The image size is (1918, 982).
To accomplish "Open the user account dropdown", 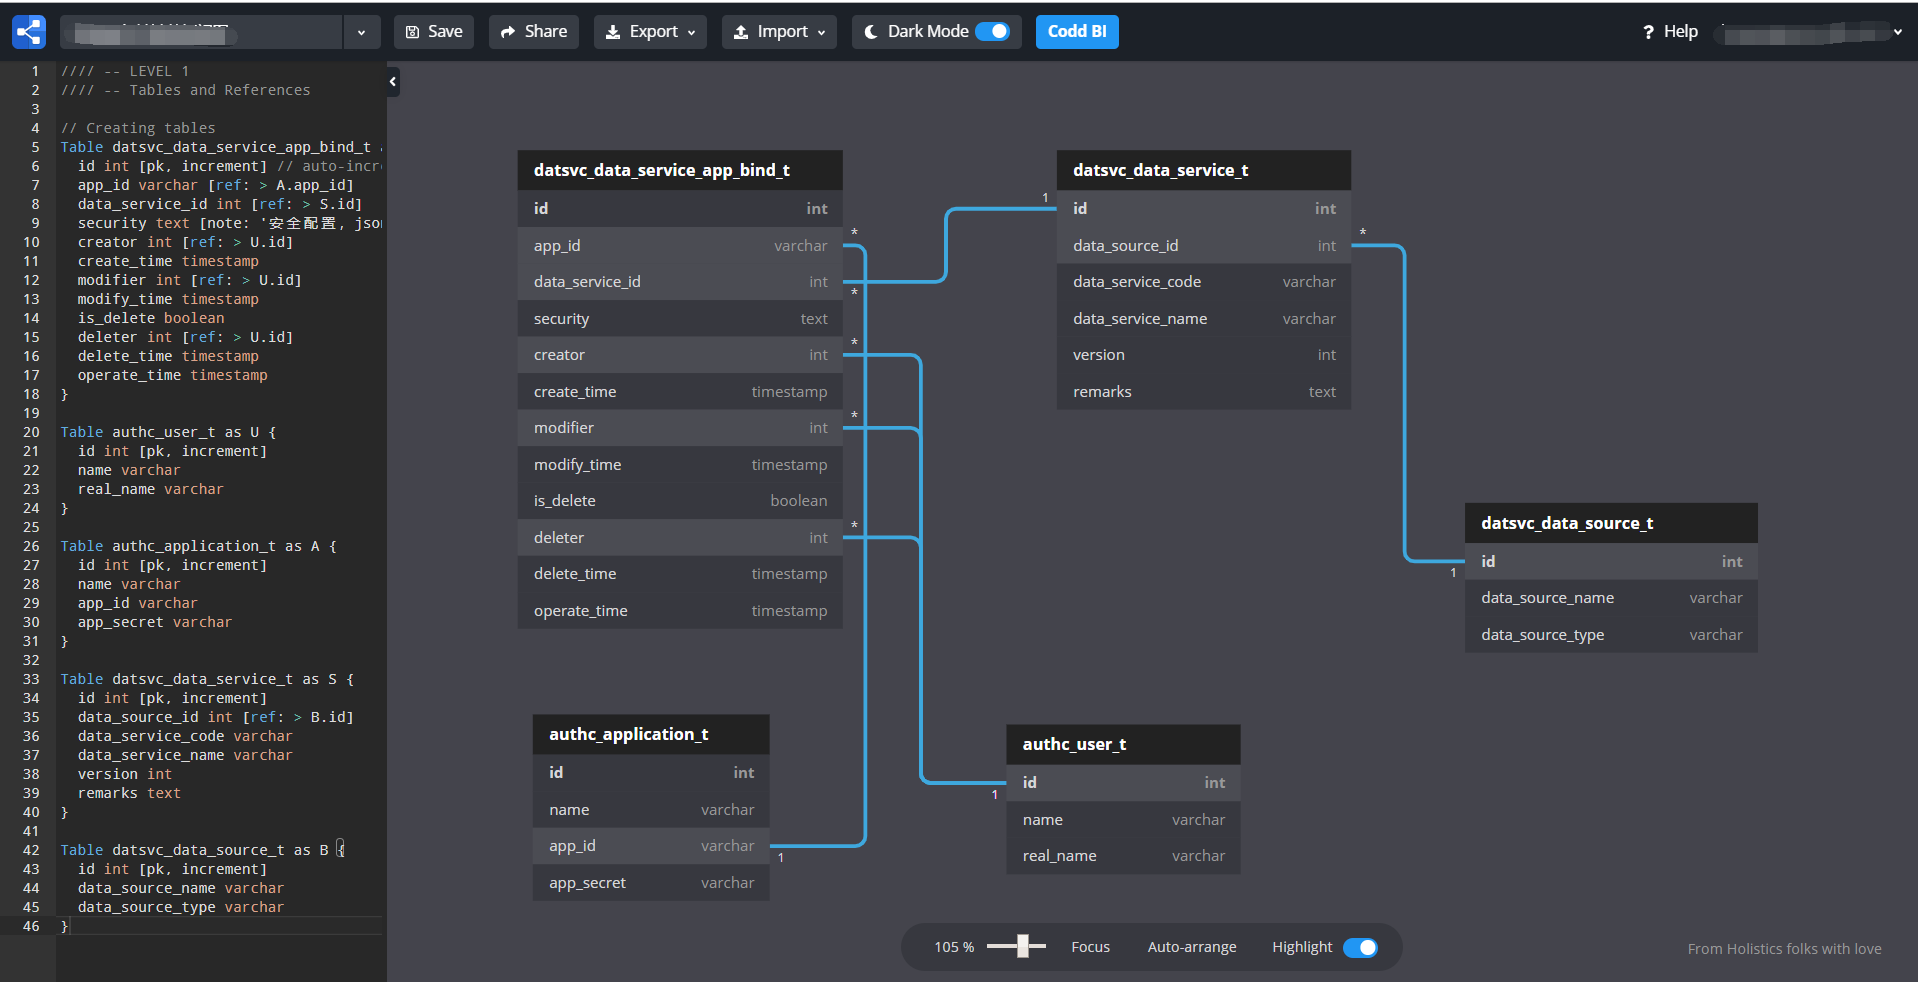I will pos(1810,32).
